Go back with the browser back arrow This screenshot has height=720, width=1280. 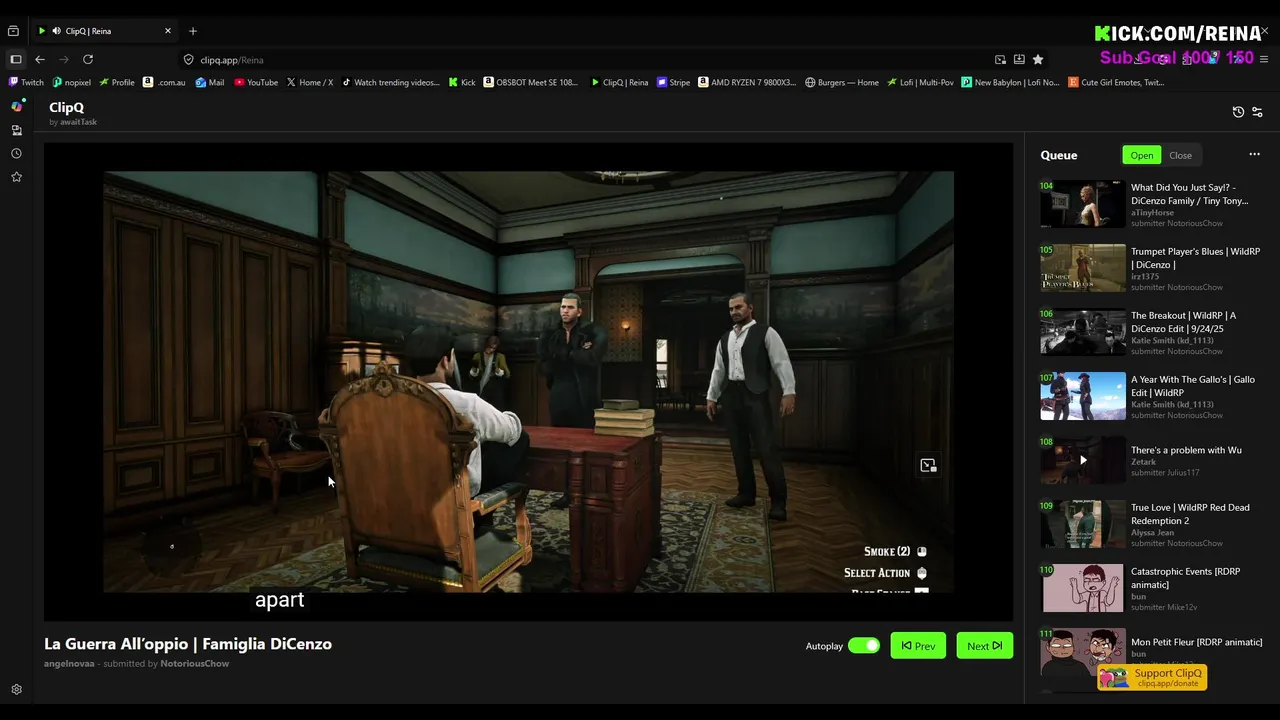(x=40, y=60)
